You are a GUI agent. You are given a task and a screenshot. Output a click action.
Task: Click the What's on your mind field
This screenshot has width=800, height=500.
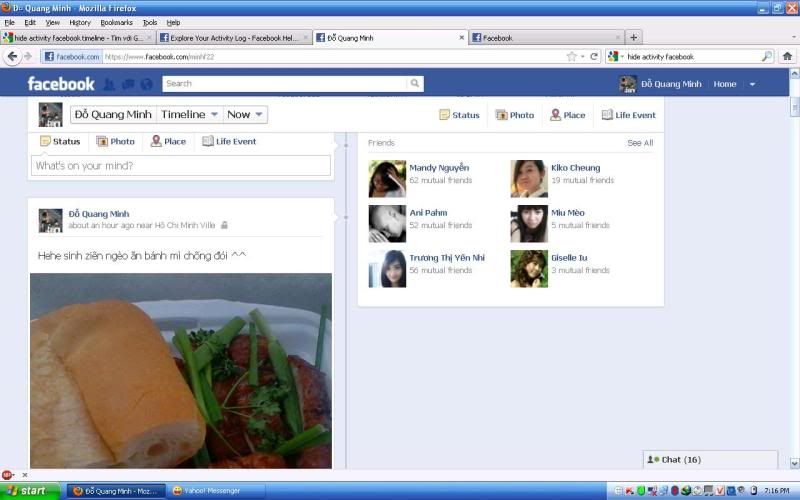point(181,165)
